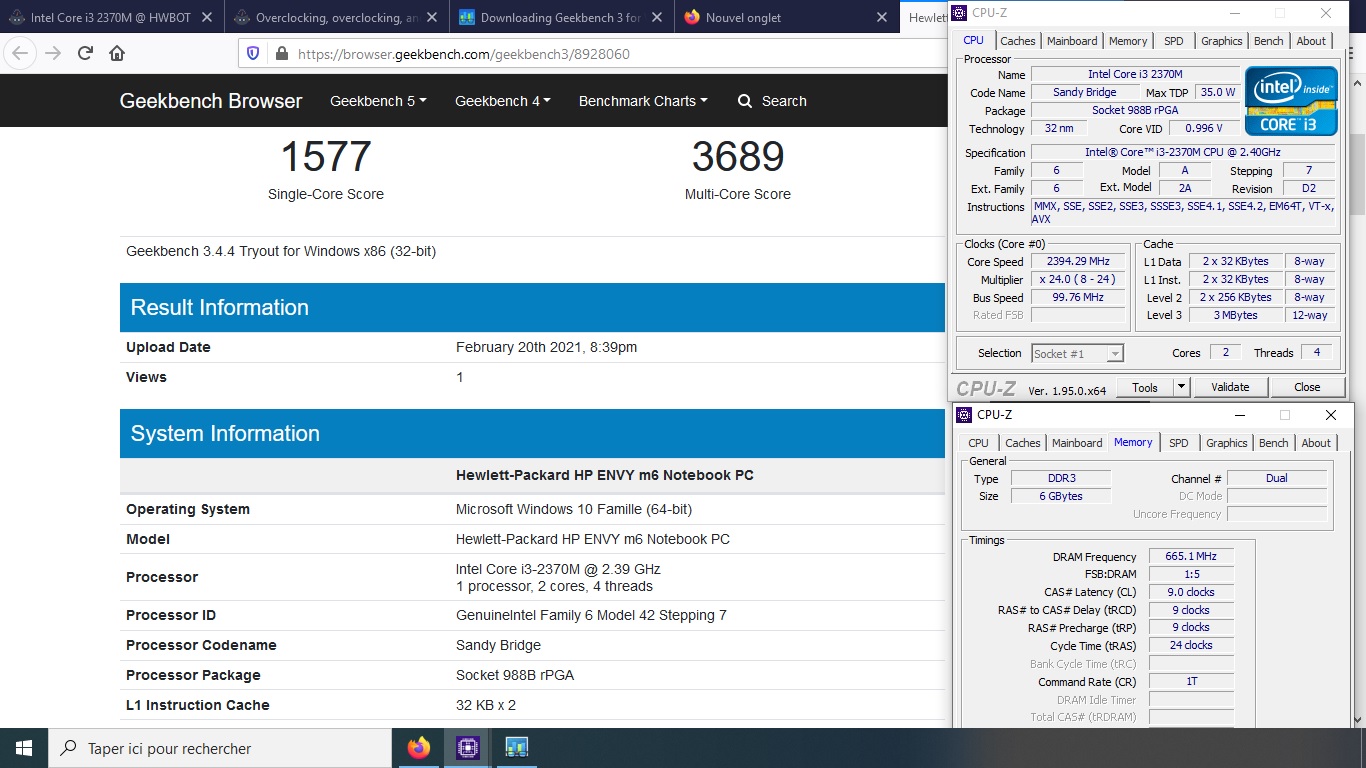Click the padlock site info icon
This screenshot has height=768, width=1366.
coord(281,54)
